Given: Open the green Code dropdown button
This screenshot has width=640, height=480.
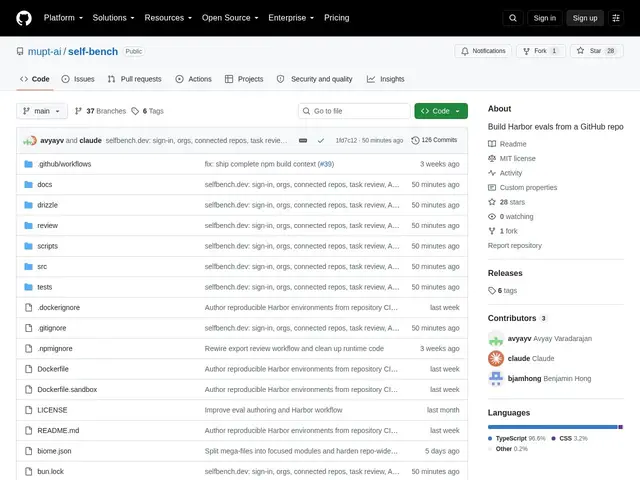Looking at the screenshot, I should click(441, 111).
